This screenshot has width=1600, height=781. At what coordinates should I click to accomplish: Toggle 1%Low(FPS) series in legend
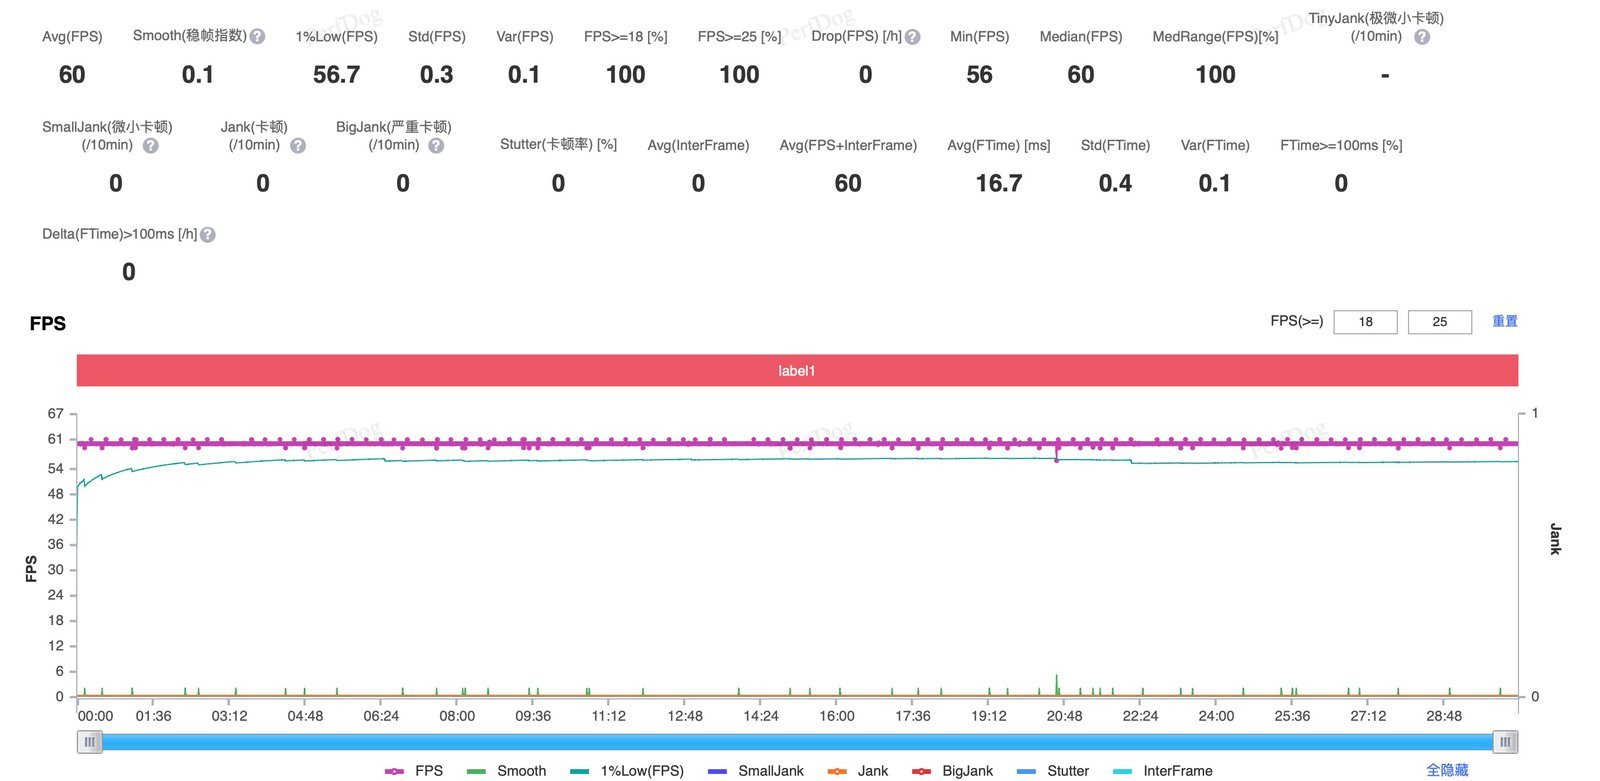click(627, 771)
